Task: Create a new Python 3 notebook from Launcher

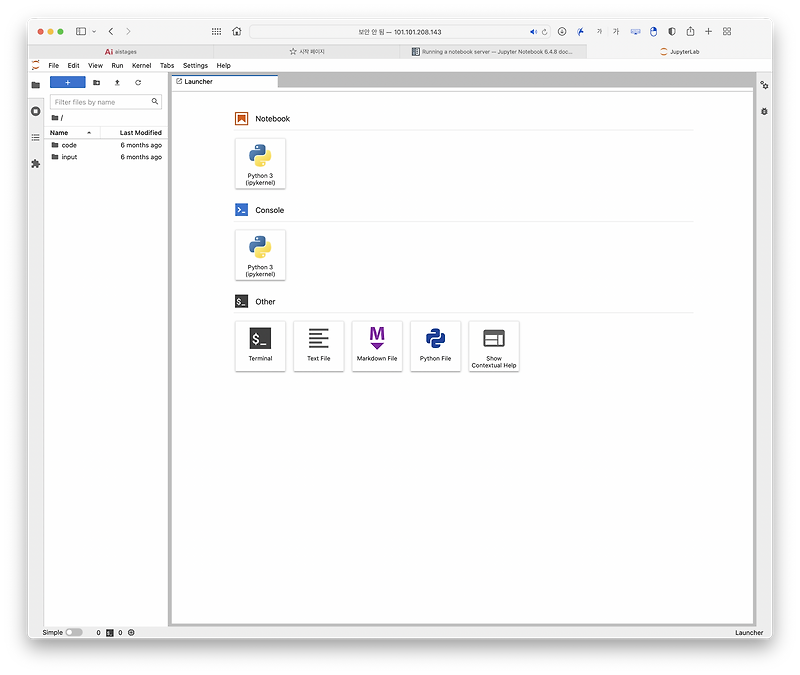Action: [260, 163]
